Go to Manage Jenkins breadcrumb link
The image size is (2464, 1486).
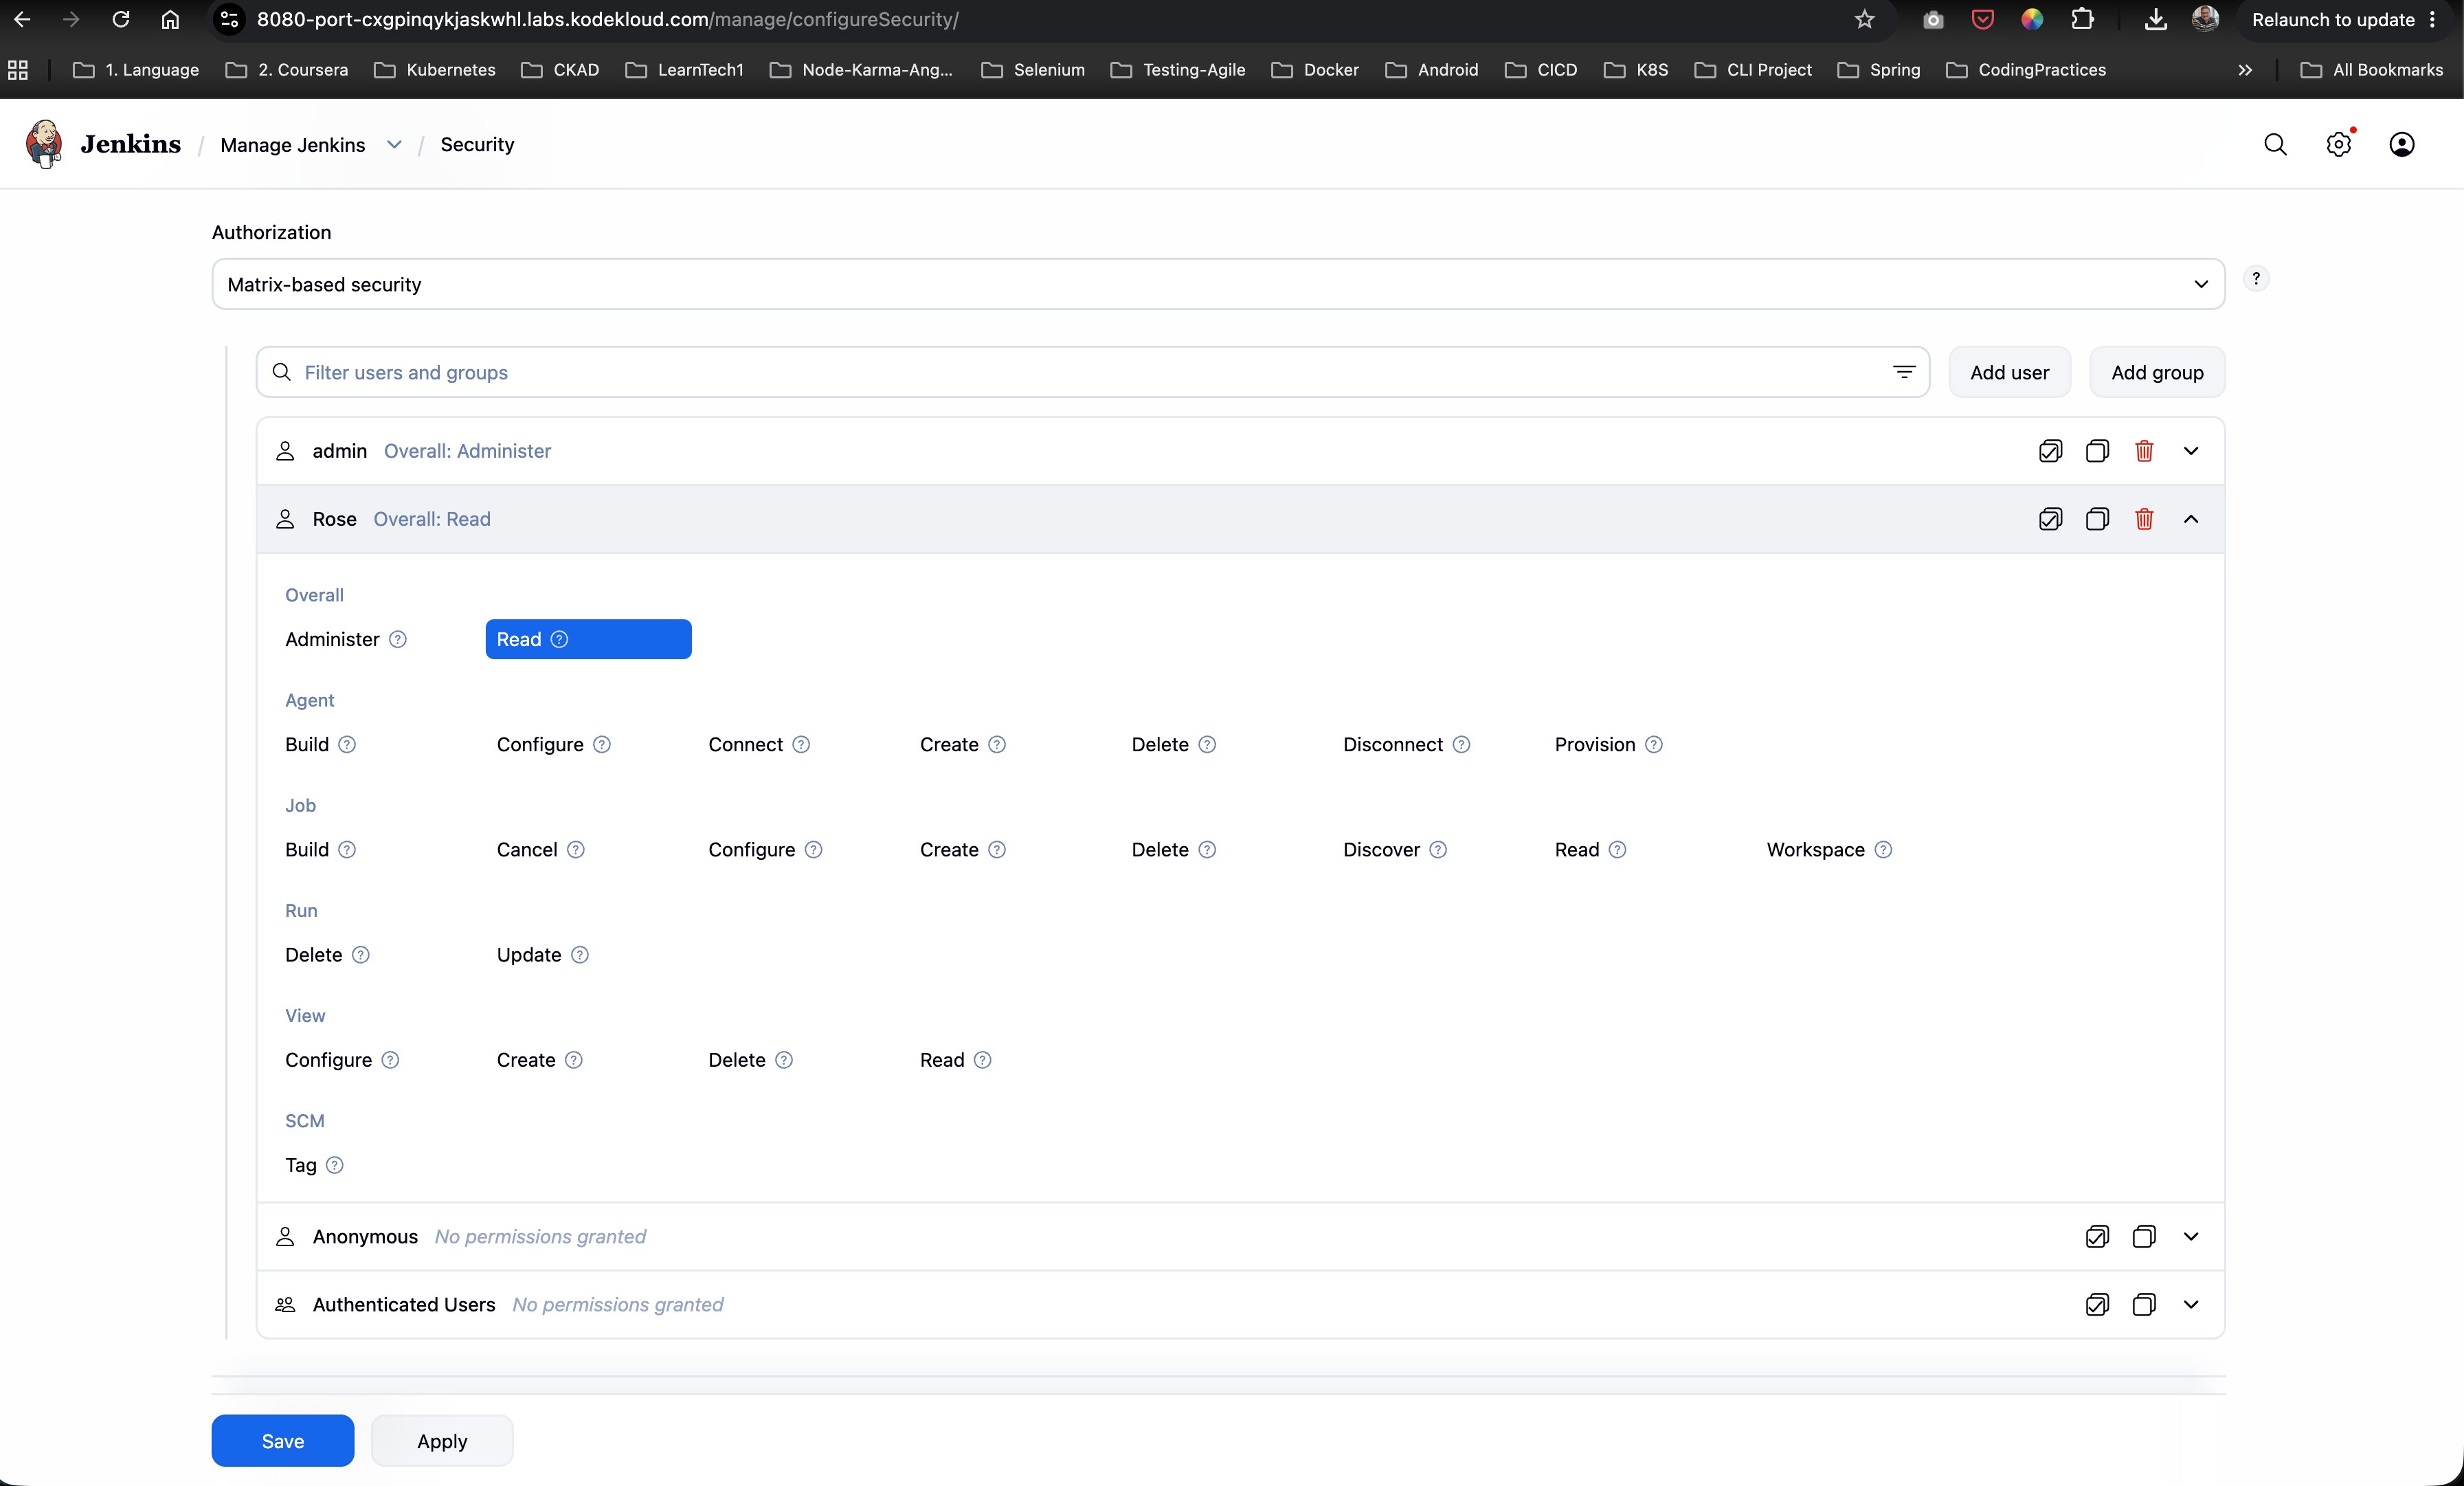pyautogui.click(x=293, y=144)
